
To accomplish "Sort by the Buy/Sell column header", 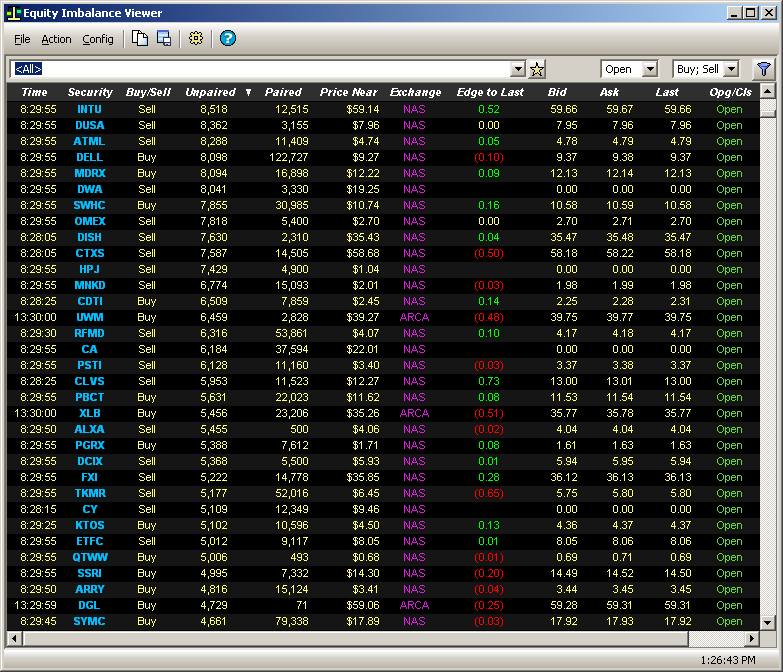I will pyautogui.click(x=148, y=92).
